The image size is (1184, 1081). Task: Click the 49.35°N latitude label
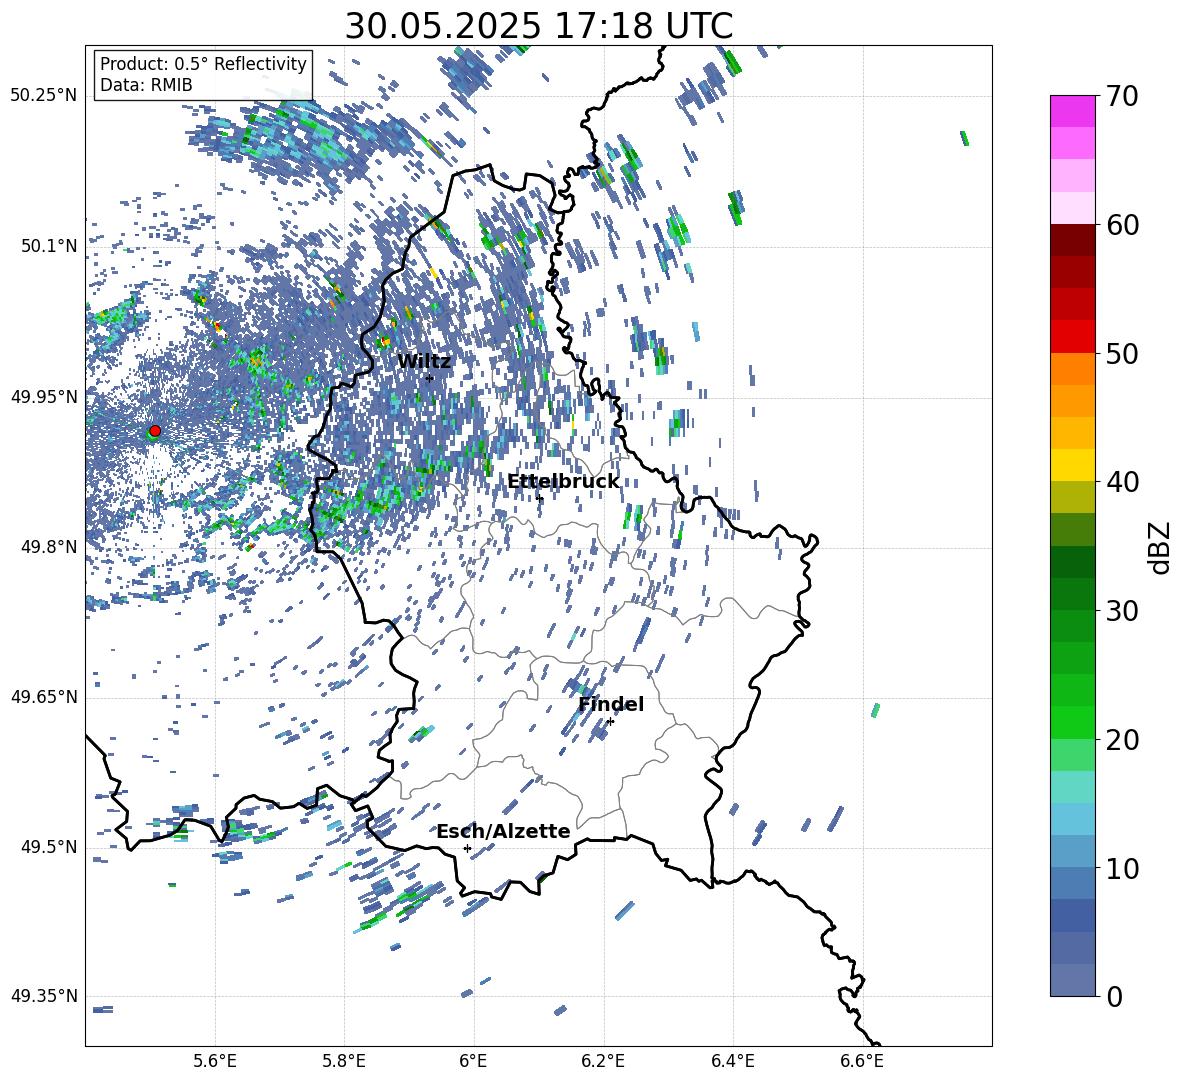click(x=44, y=996)
